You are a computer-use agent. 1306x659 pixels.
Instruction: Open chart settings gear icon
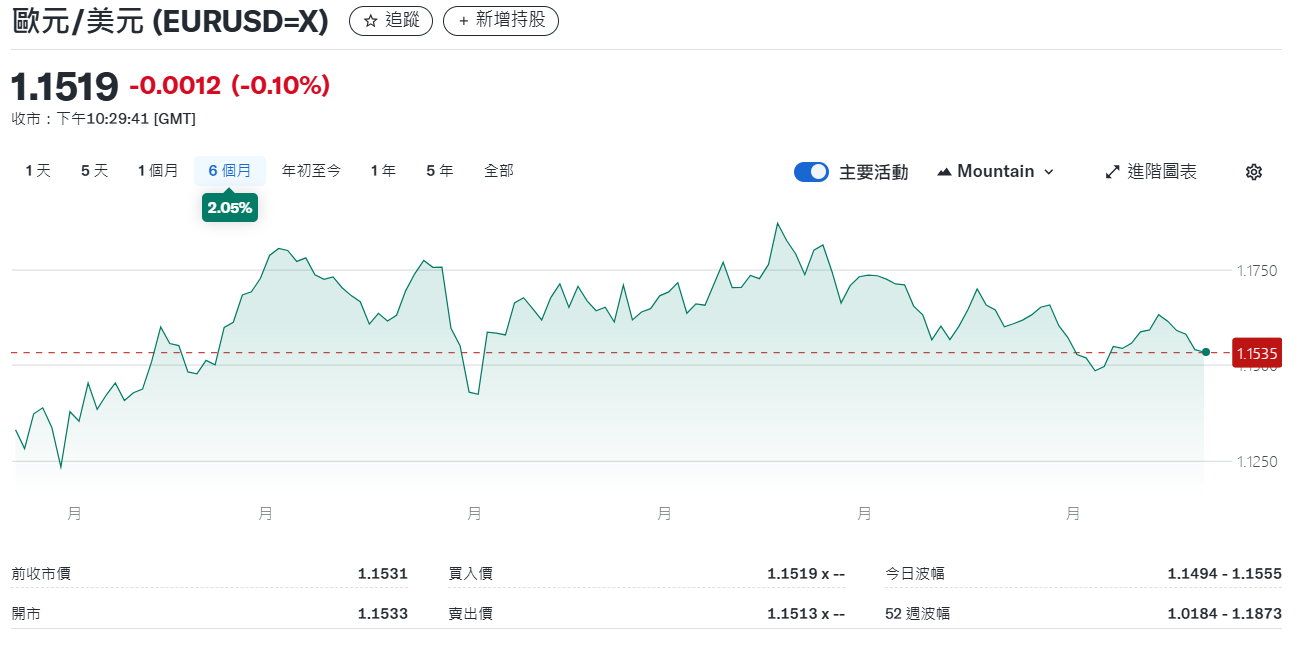(1254, 172)
